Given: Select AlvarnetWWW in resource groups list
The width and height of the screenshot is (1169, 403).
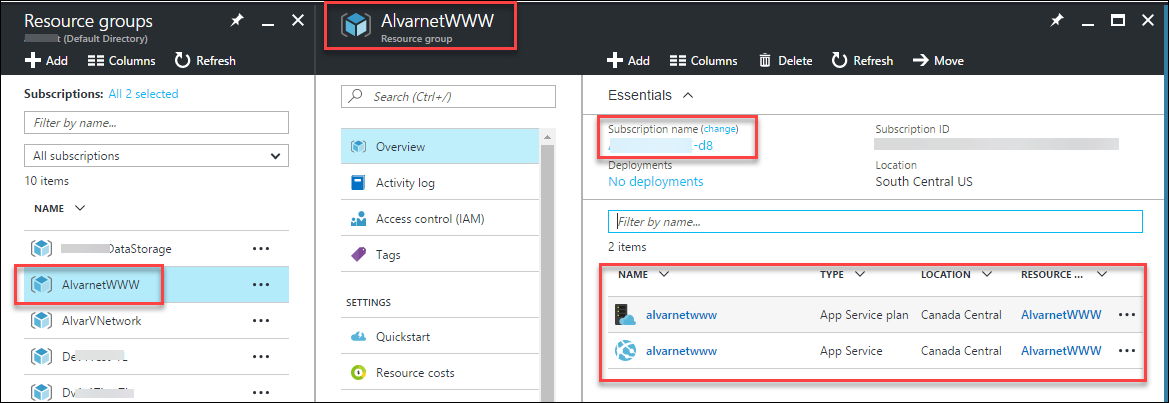Looking at the screenshot, I should [x=157, y=284].
